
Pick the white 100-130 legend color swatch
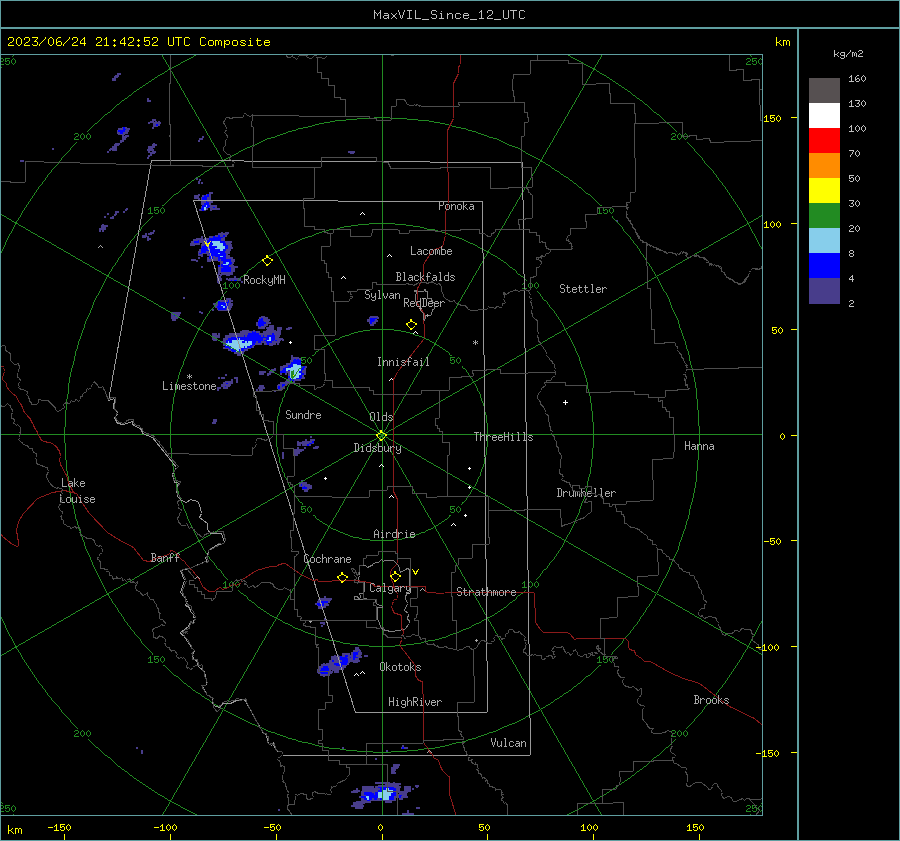824,115
